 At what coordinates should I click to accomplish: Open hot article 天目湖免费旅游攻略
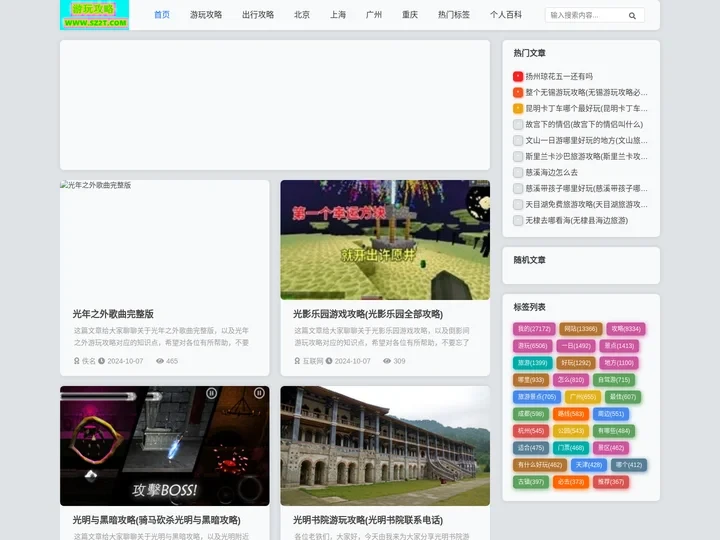click(x=586, y=205)
